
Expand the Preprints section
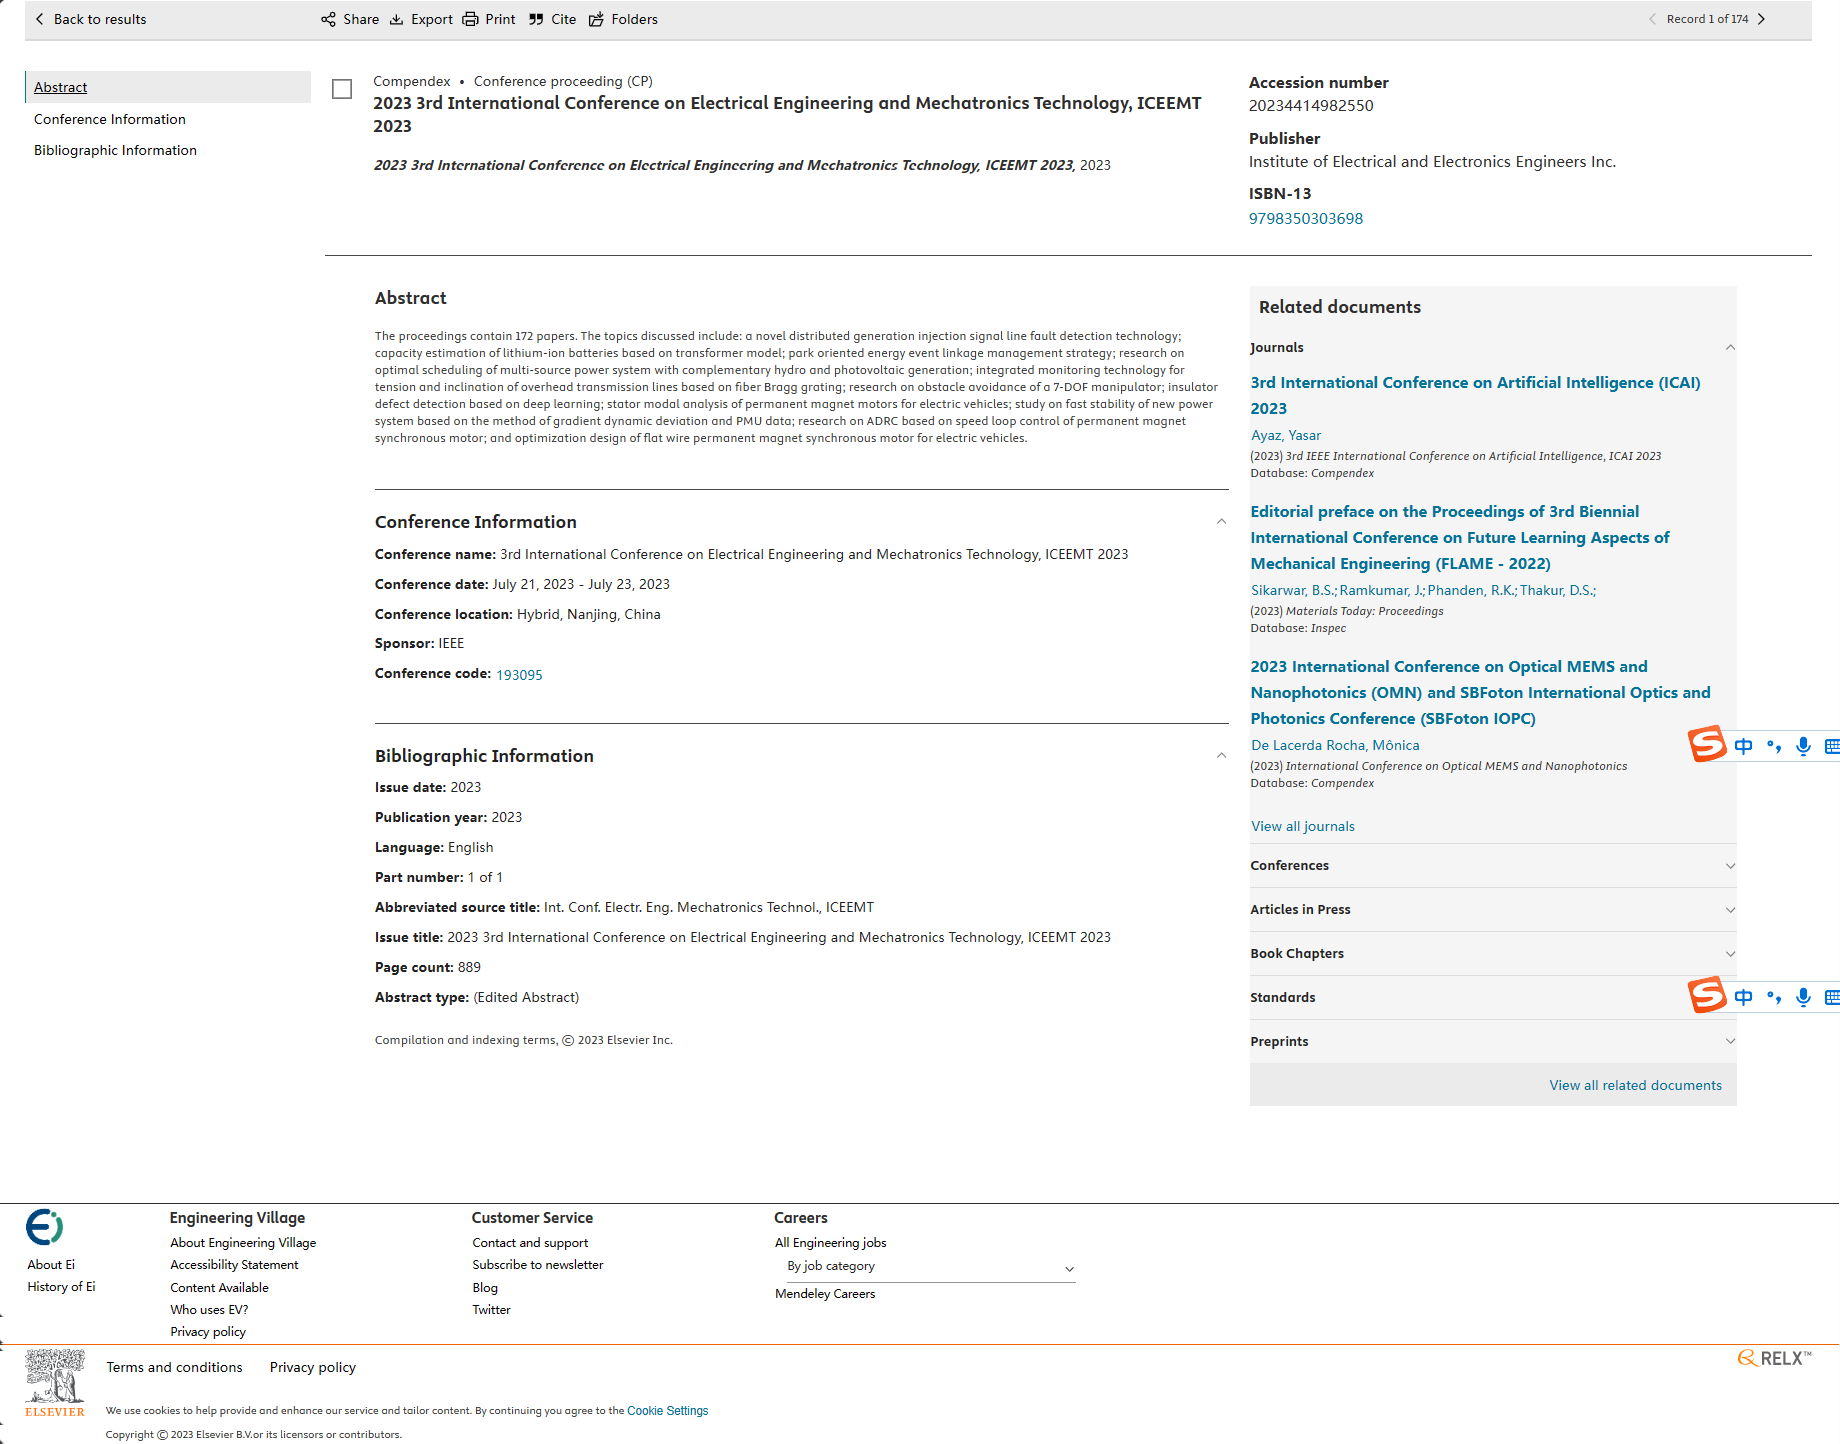pos(1730,1041)
